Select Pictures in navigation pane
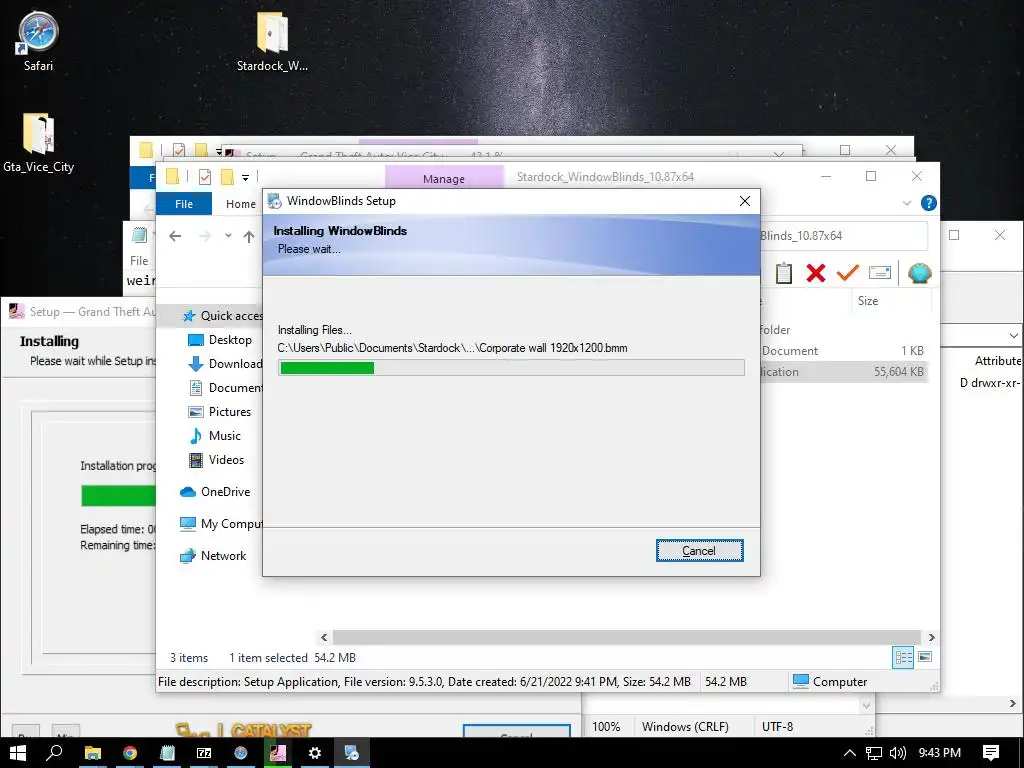The width and height of the screenshot is (1024, 768). (220, 412)
